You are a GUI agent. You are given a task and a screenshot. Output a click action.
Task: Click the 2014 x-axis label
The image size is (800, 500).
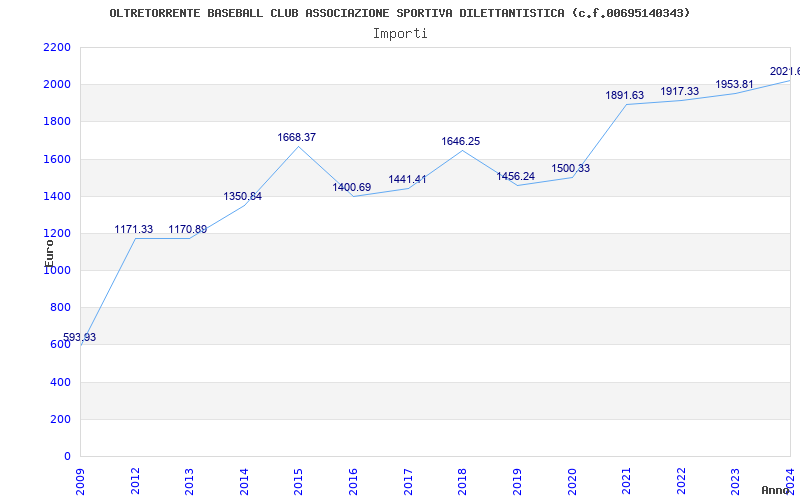click(244, 482)
